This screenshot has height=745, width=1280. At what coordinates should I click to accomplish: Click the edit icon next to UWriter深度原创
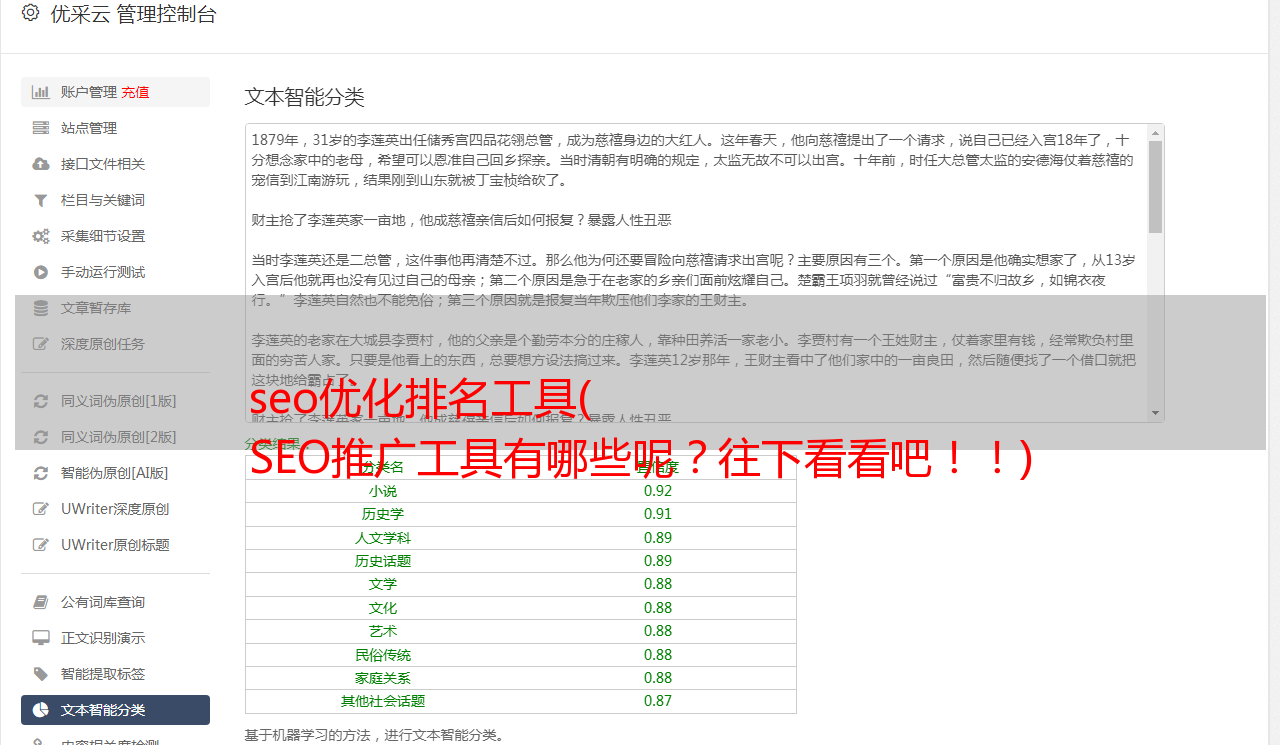[x=40, y=509]
